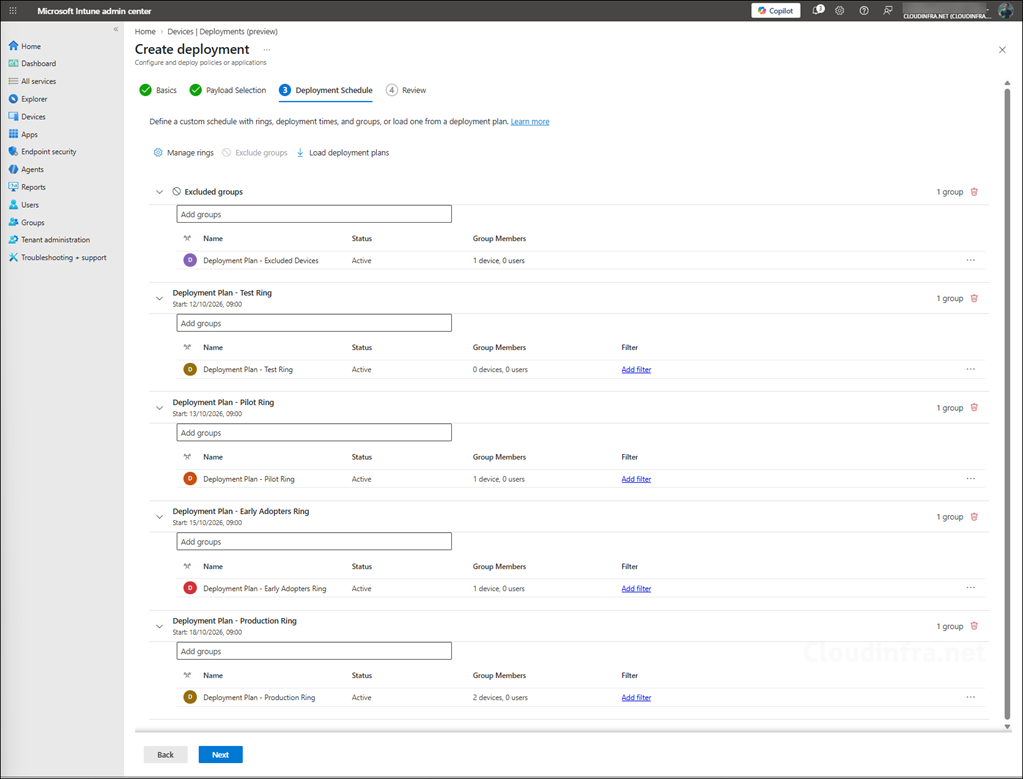1024x779 pixels.
Task: Open Agents in sidebar
Action: click(x=26, y=169)
